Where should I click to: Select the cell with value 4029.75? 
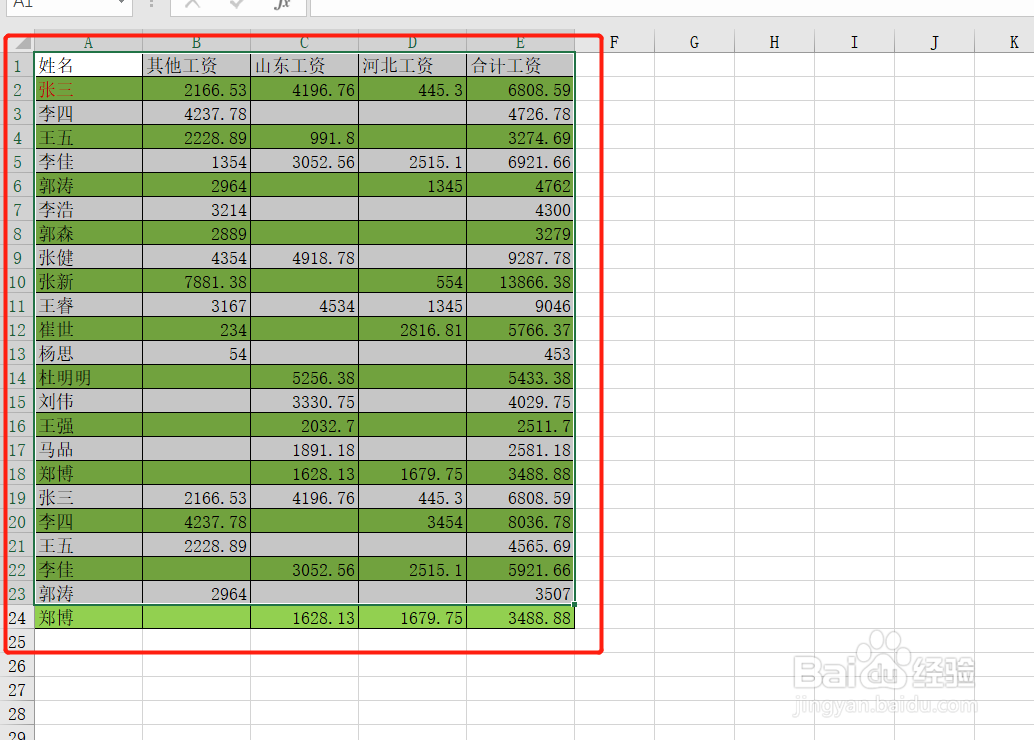[x=520, y=402]
